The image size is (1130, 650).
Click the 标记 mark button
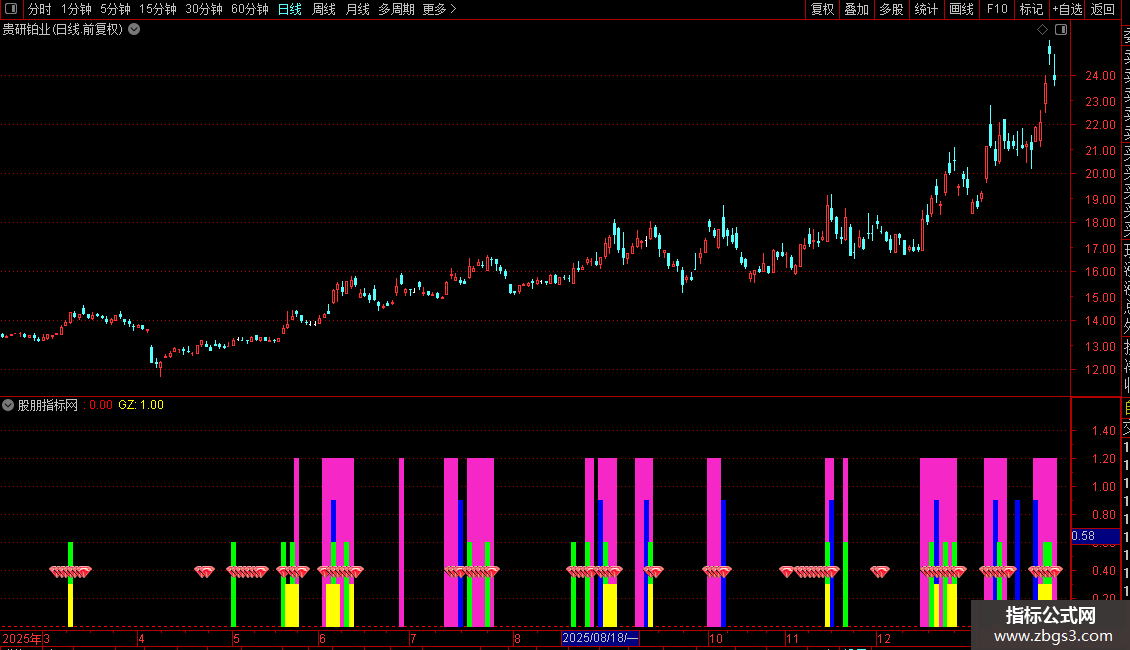coord(1031,9)
